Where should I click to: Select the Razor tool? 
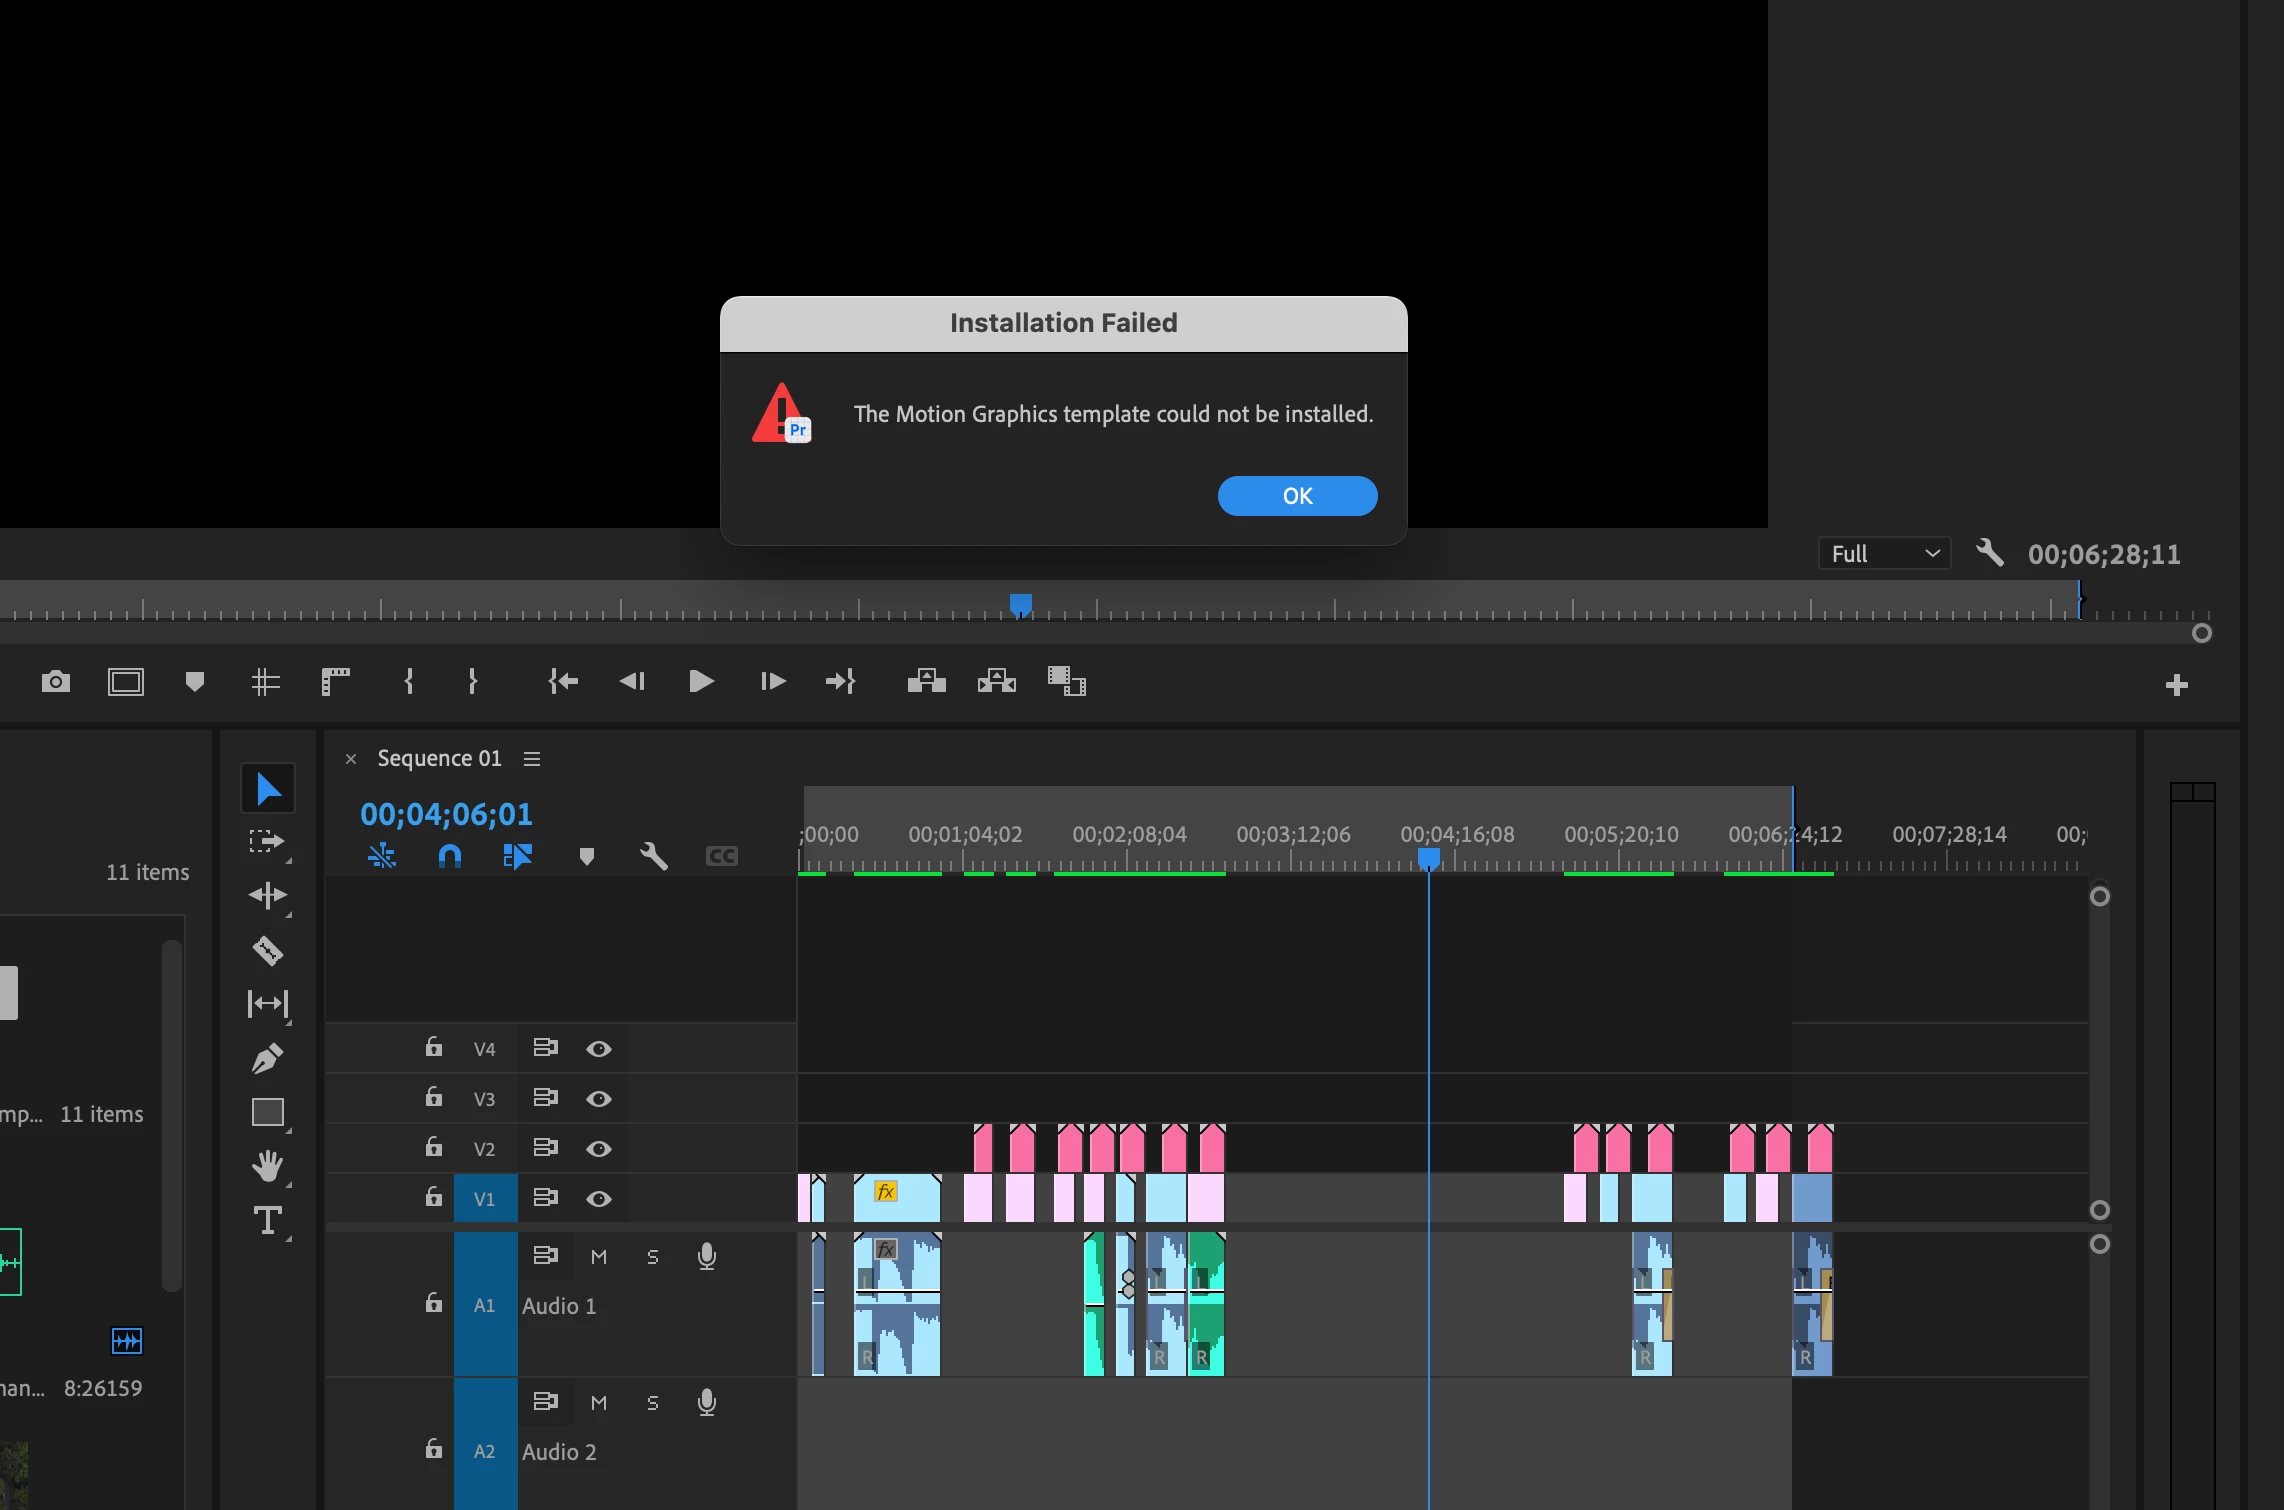267,950
